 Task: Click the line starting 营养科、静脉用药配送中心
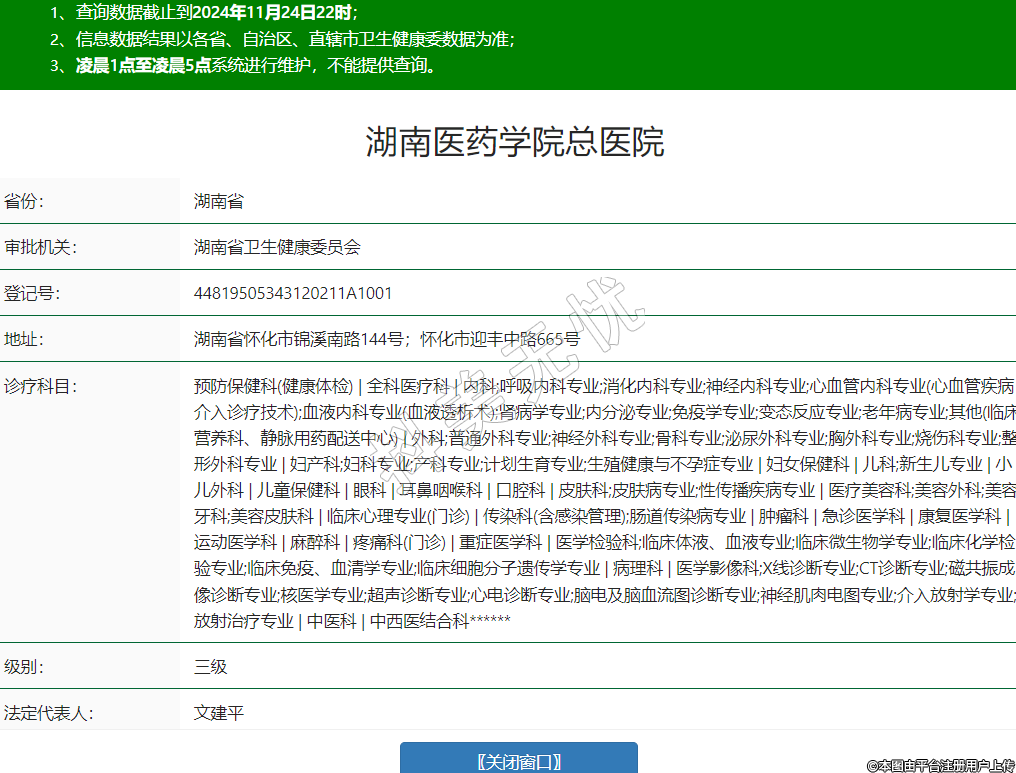pos(605,438)
